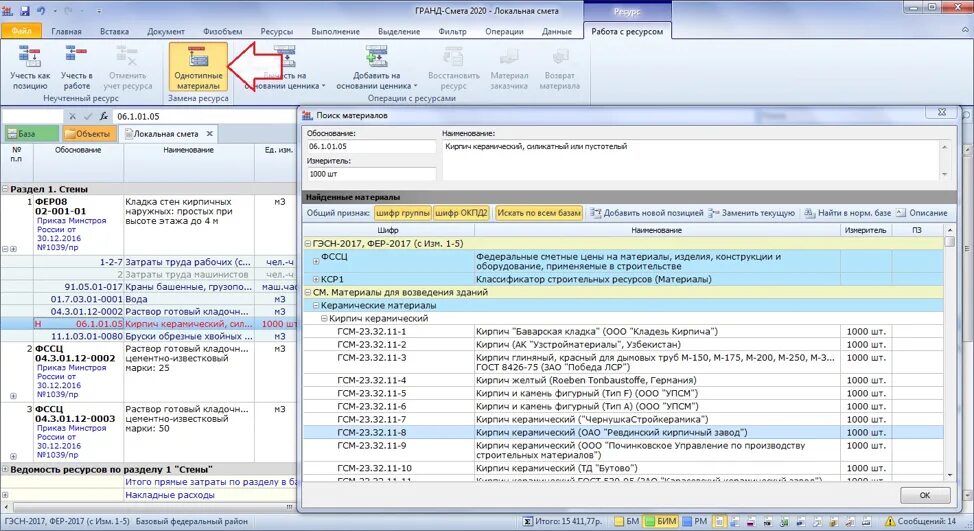
Task: Click the 'Наименование' column header in dialog
Action: point(657,230)
